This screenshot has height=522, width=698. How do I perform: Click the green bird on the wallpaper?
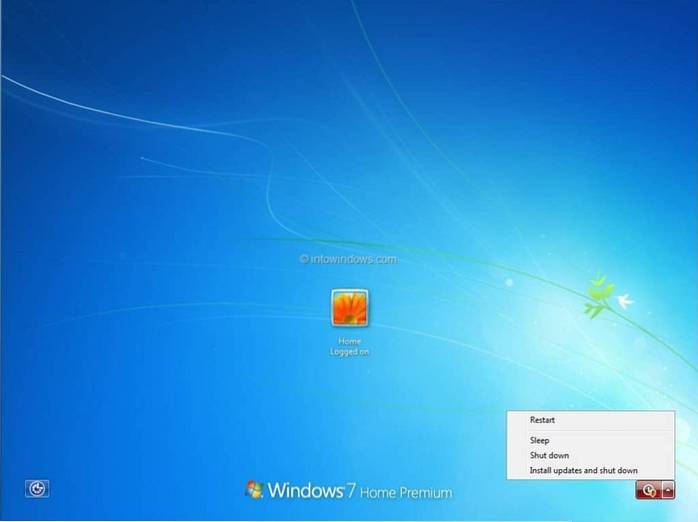click(600, 290)
